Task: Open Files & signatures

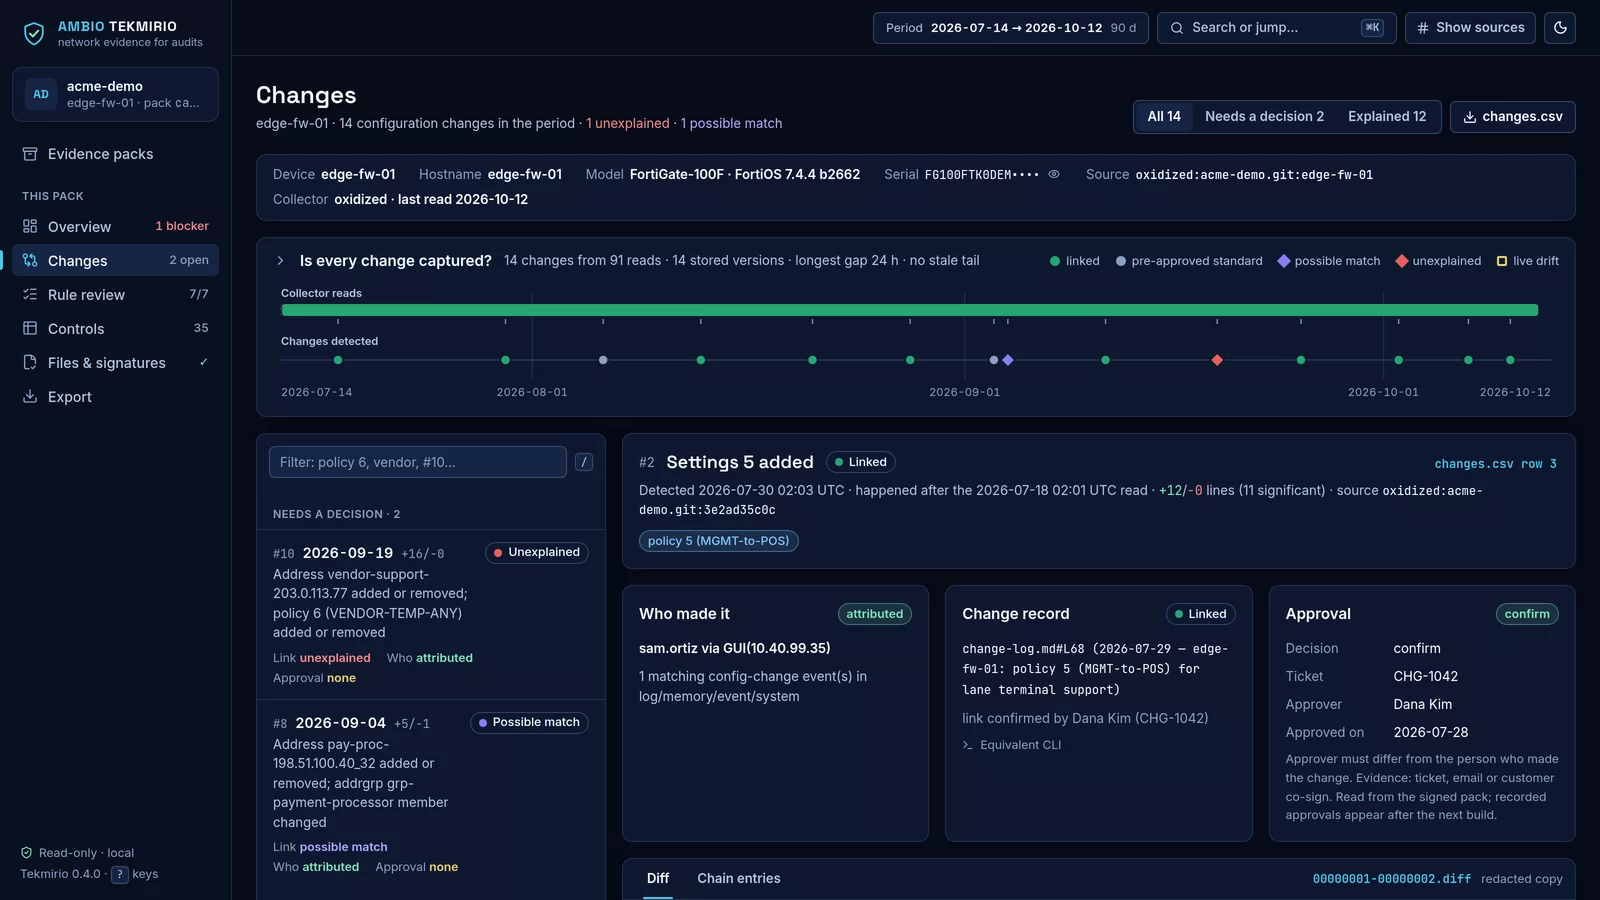Action: click(115, 363)
